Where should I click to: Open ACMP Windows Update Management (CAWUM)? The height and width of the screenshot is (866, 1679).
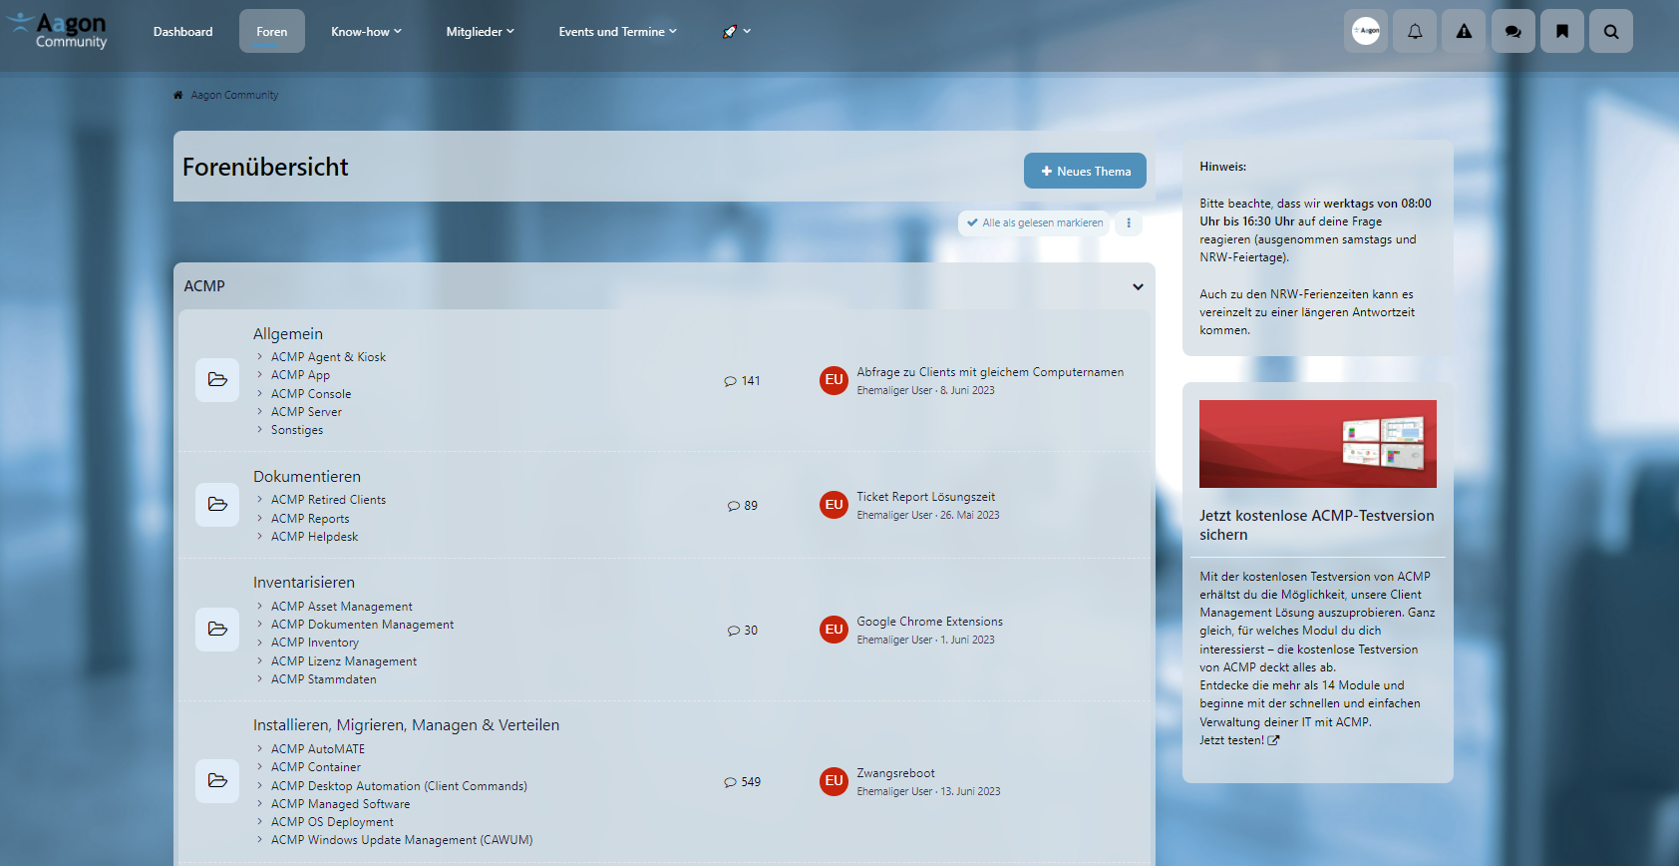pos(402,840)
